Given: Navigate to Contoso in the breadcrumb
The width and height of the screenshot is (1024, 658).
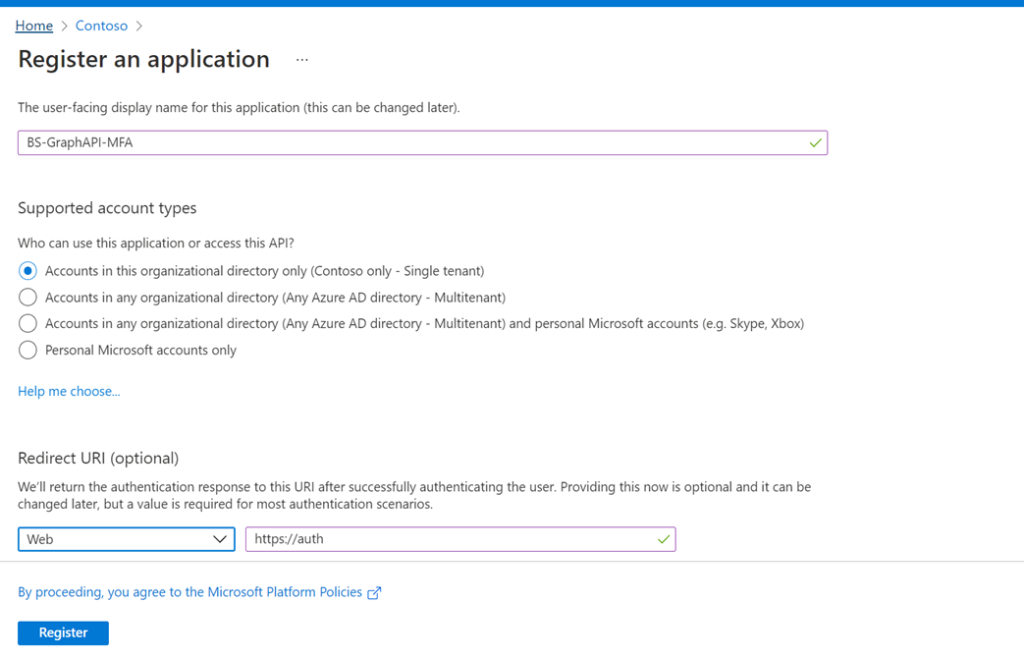Looking at the screenshot, I should [101, 26].
